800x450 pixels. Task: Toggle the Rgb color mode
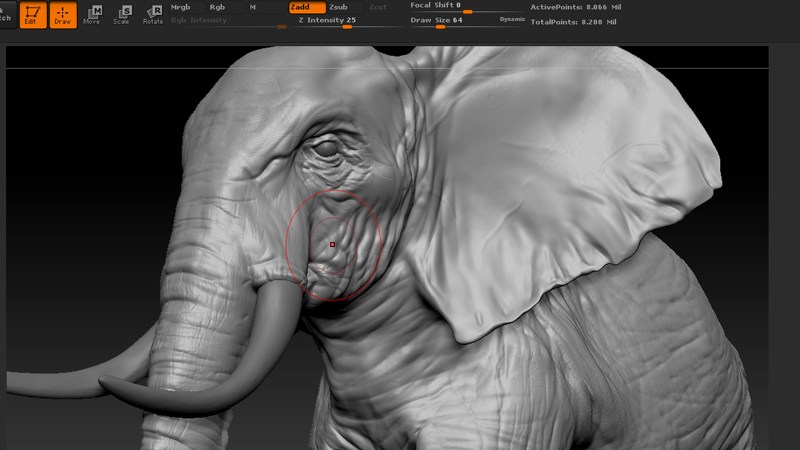click(217, 7)
